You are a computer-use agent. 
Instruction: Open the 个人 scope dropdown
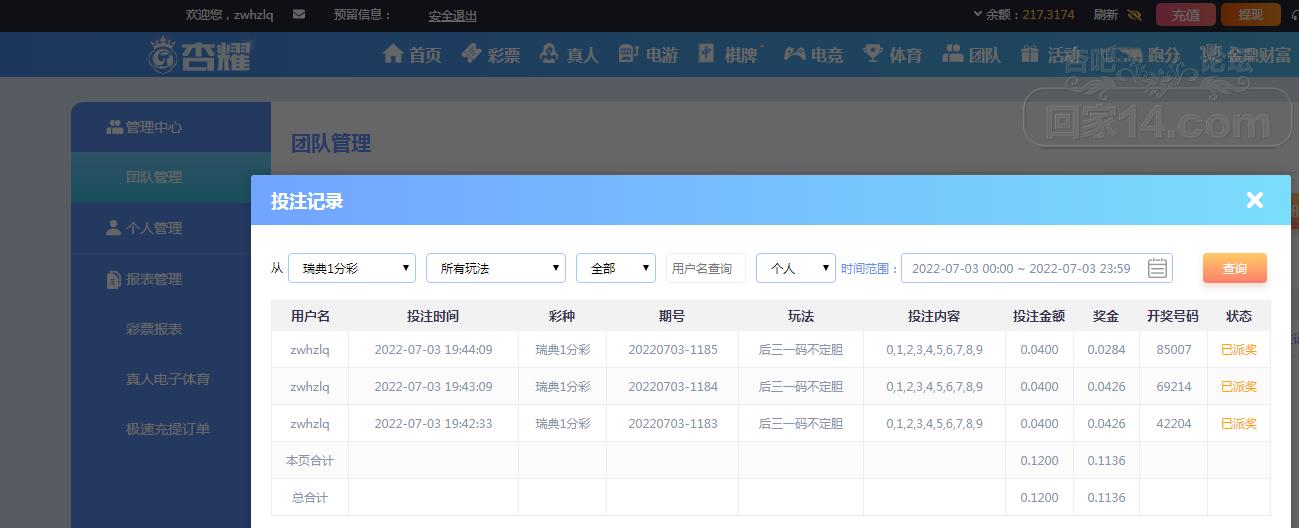click(x=795, y=268)
